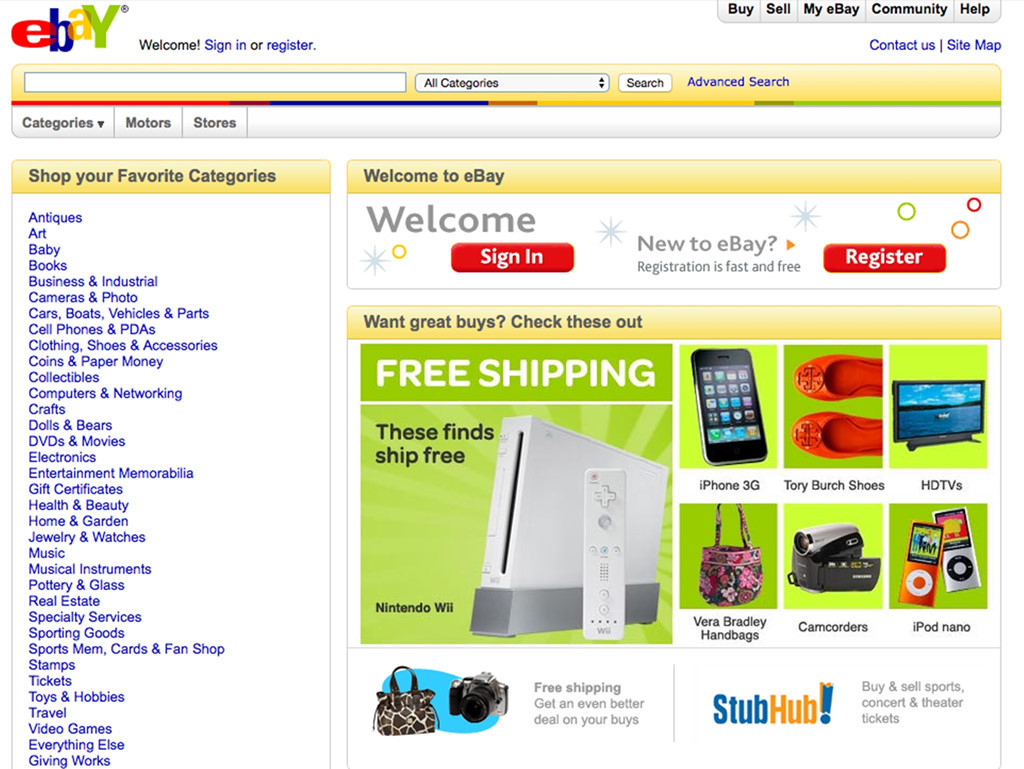This screenshot has width=1024, height=769.
Task: Click the red Register button
Action: point(884,257)
